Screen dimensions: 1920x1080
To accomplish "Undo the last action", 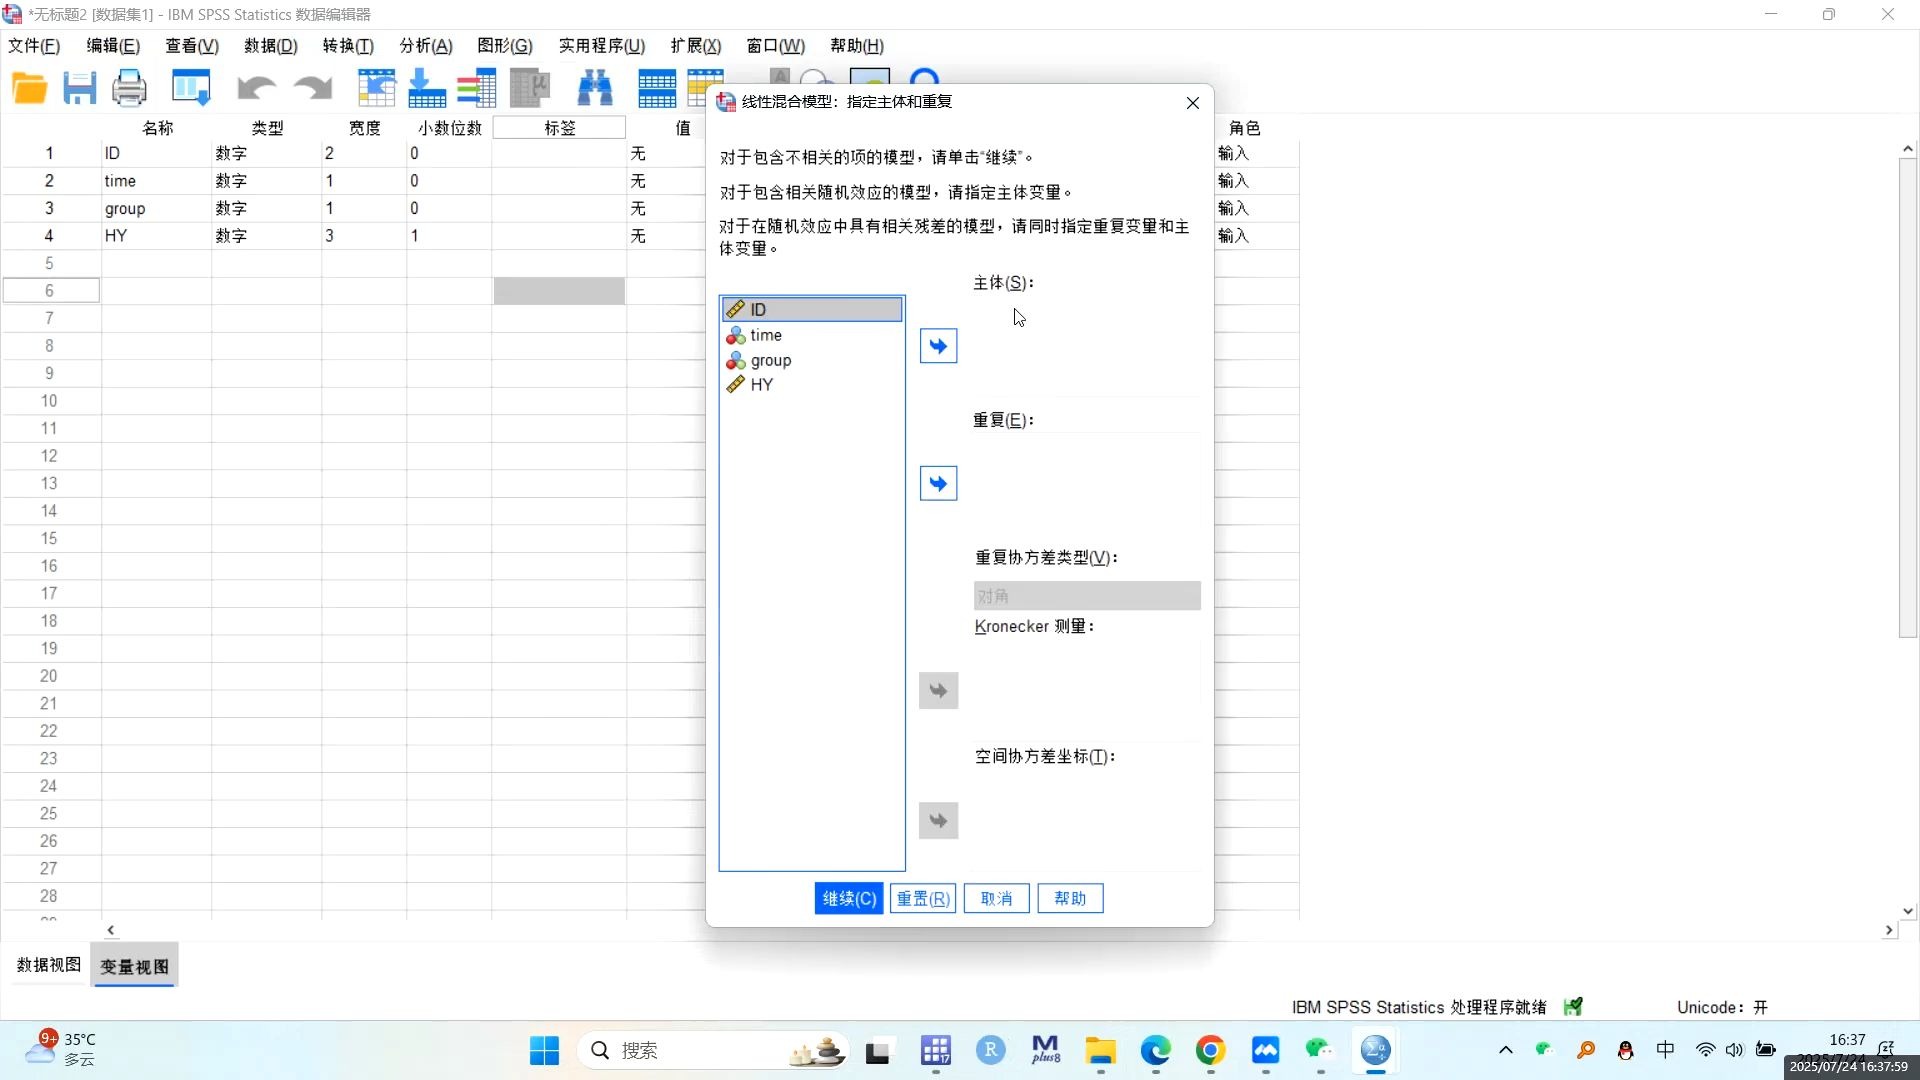I will click(x=256, y=88).
